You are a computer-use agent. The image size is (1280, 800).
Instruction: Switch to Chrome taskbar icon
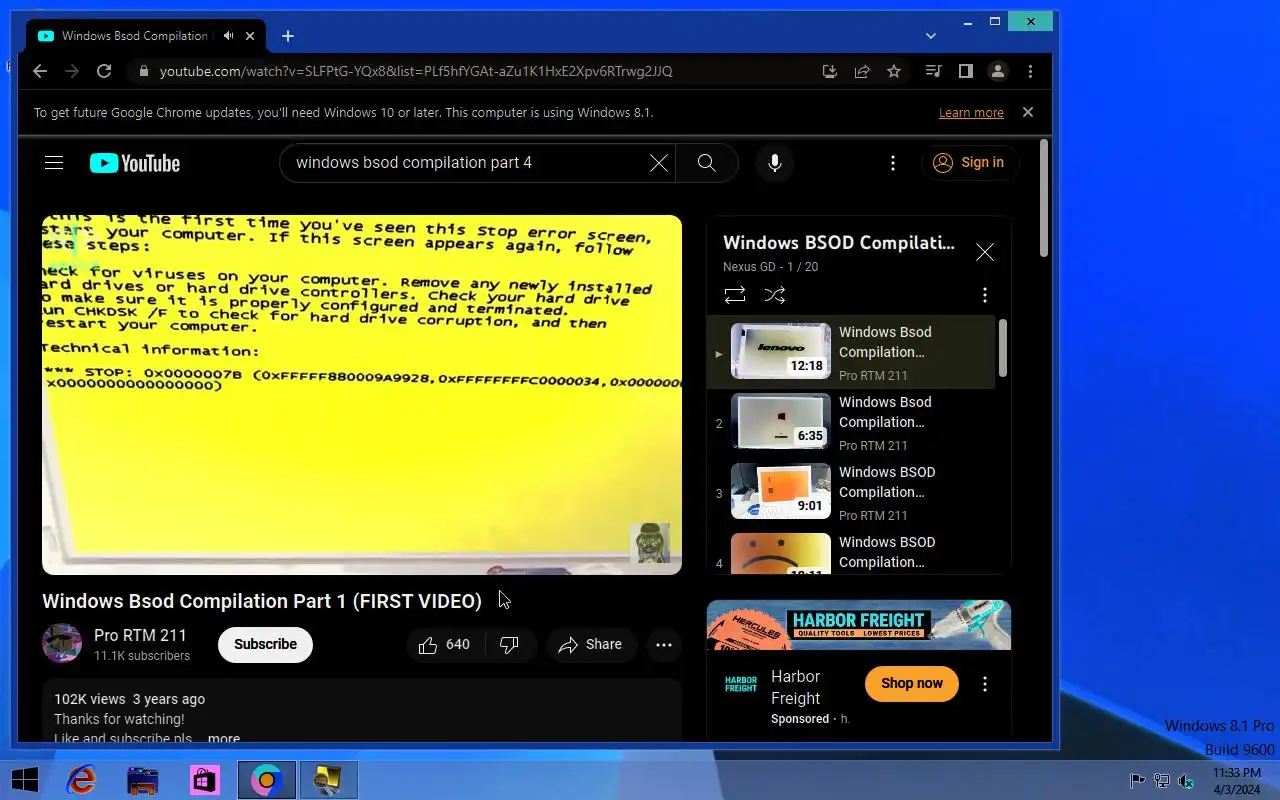pyautogui.click(x=267, y=780)
